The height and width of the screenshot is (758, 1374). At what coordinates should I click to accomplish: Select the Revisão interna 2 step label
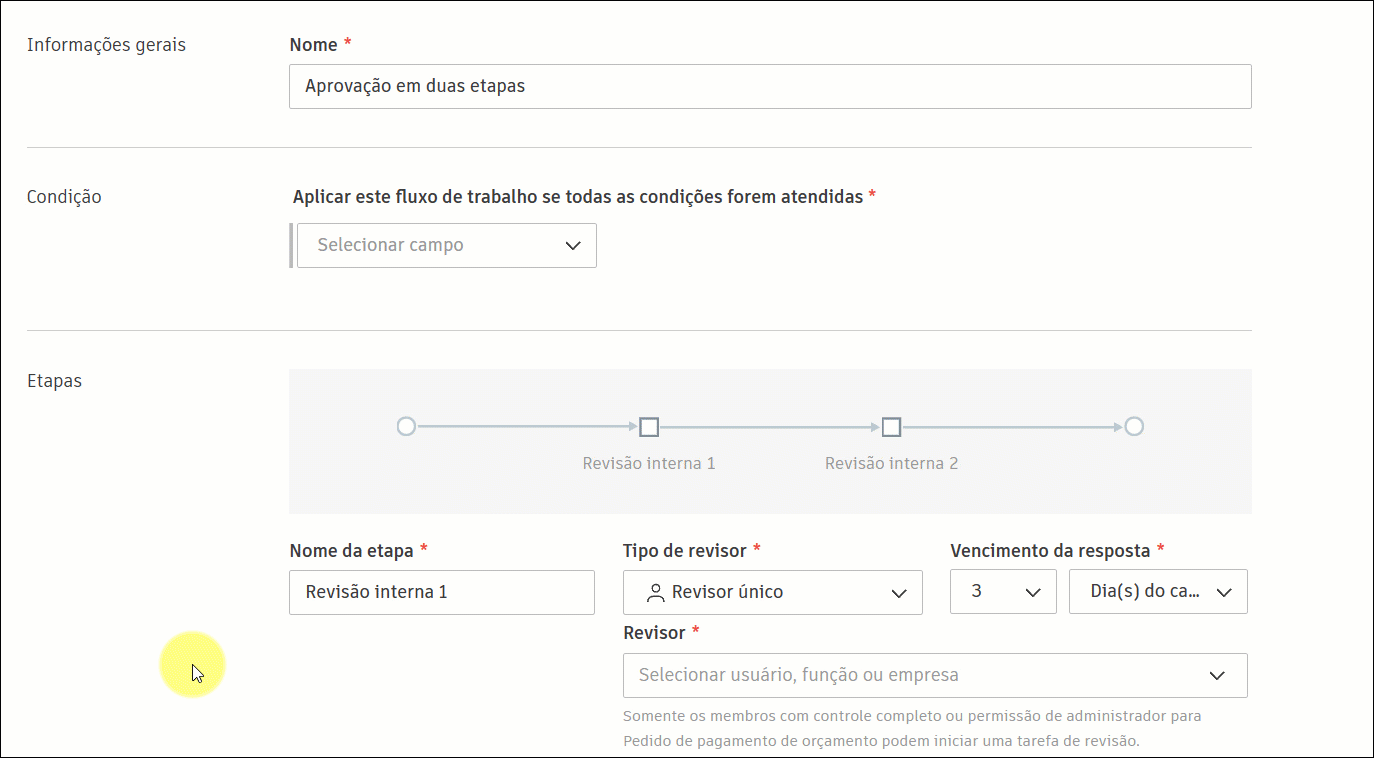pyautogui.click(x=890, y=463)
